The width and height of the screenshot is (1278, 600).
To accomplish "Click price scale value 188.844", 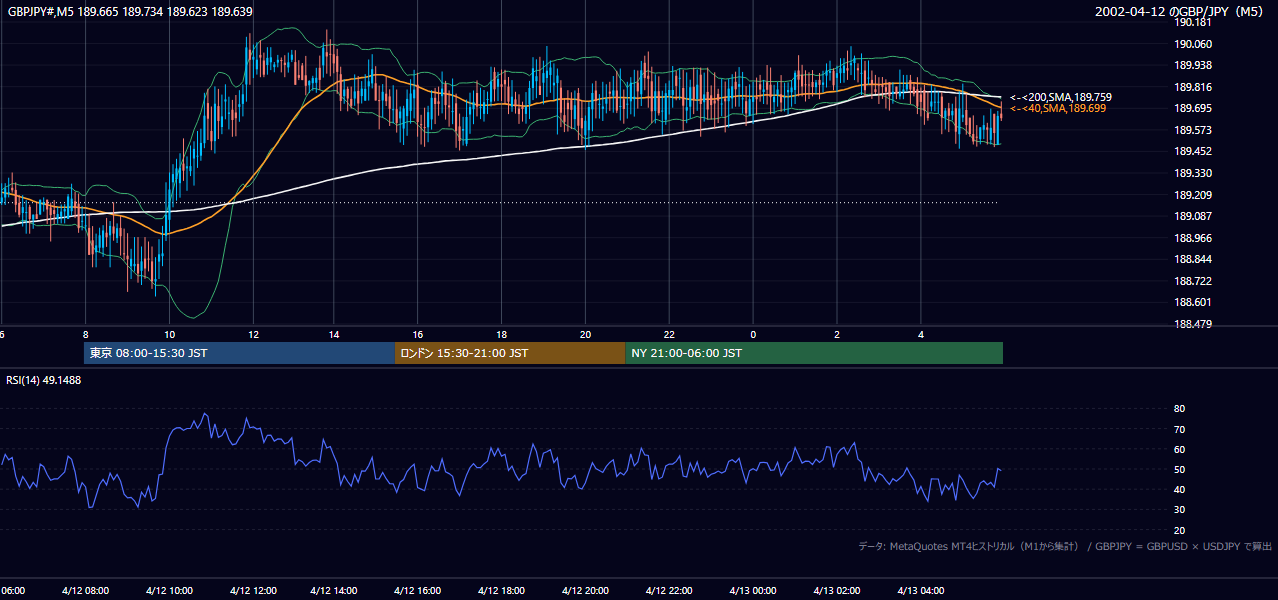I will click(1193, 259).
